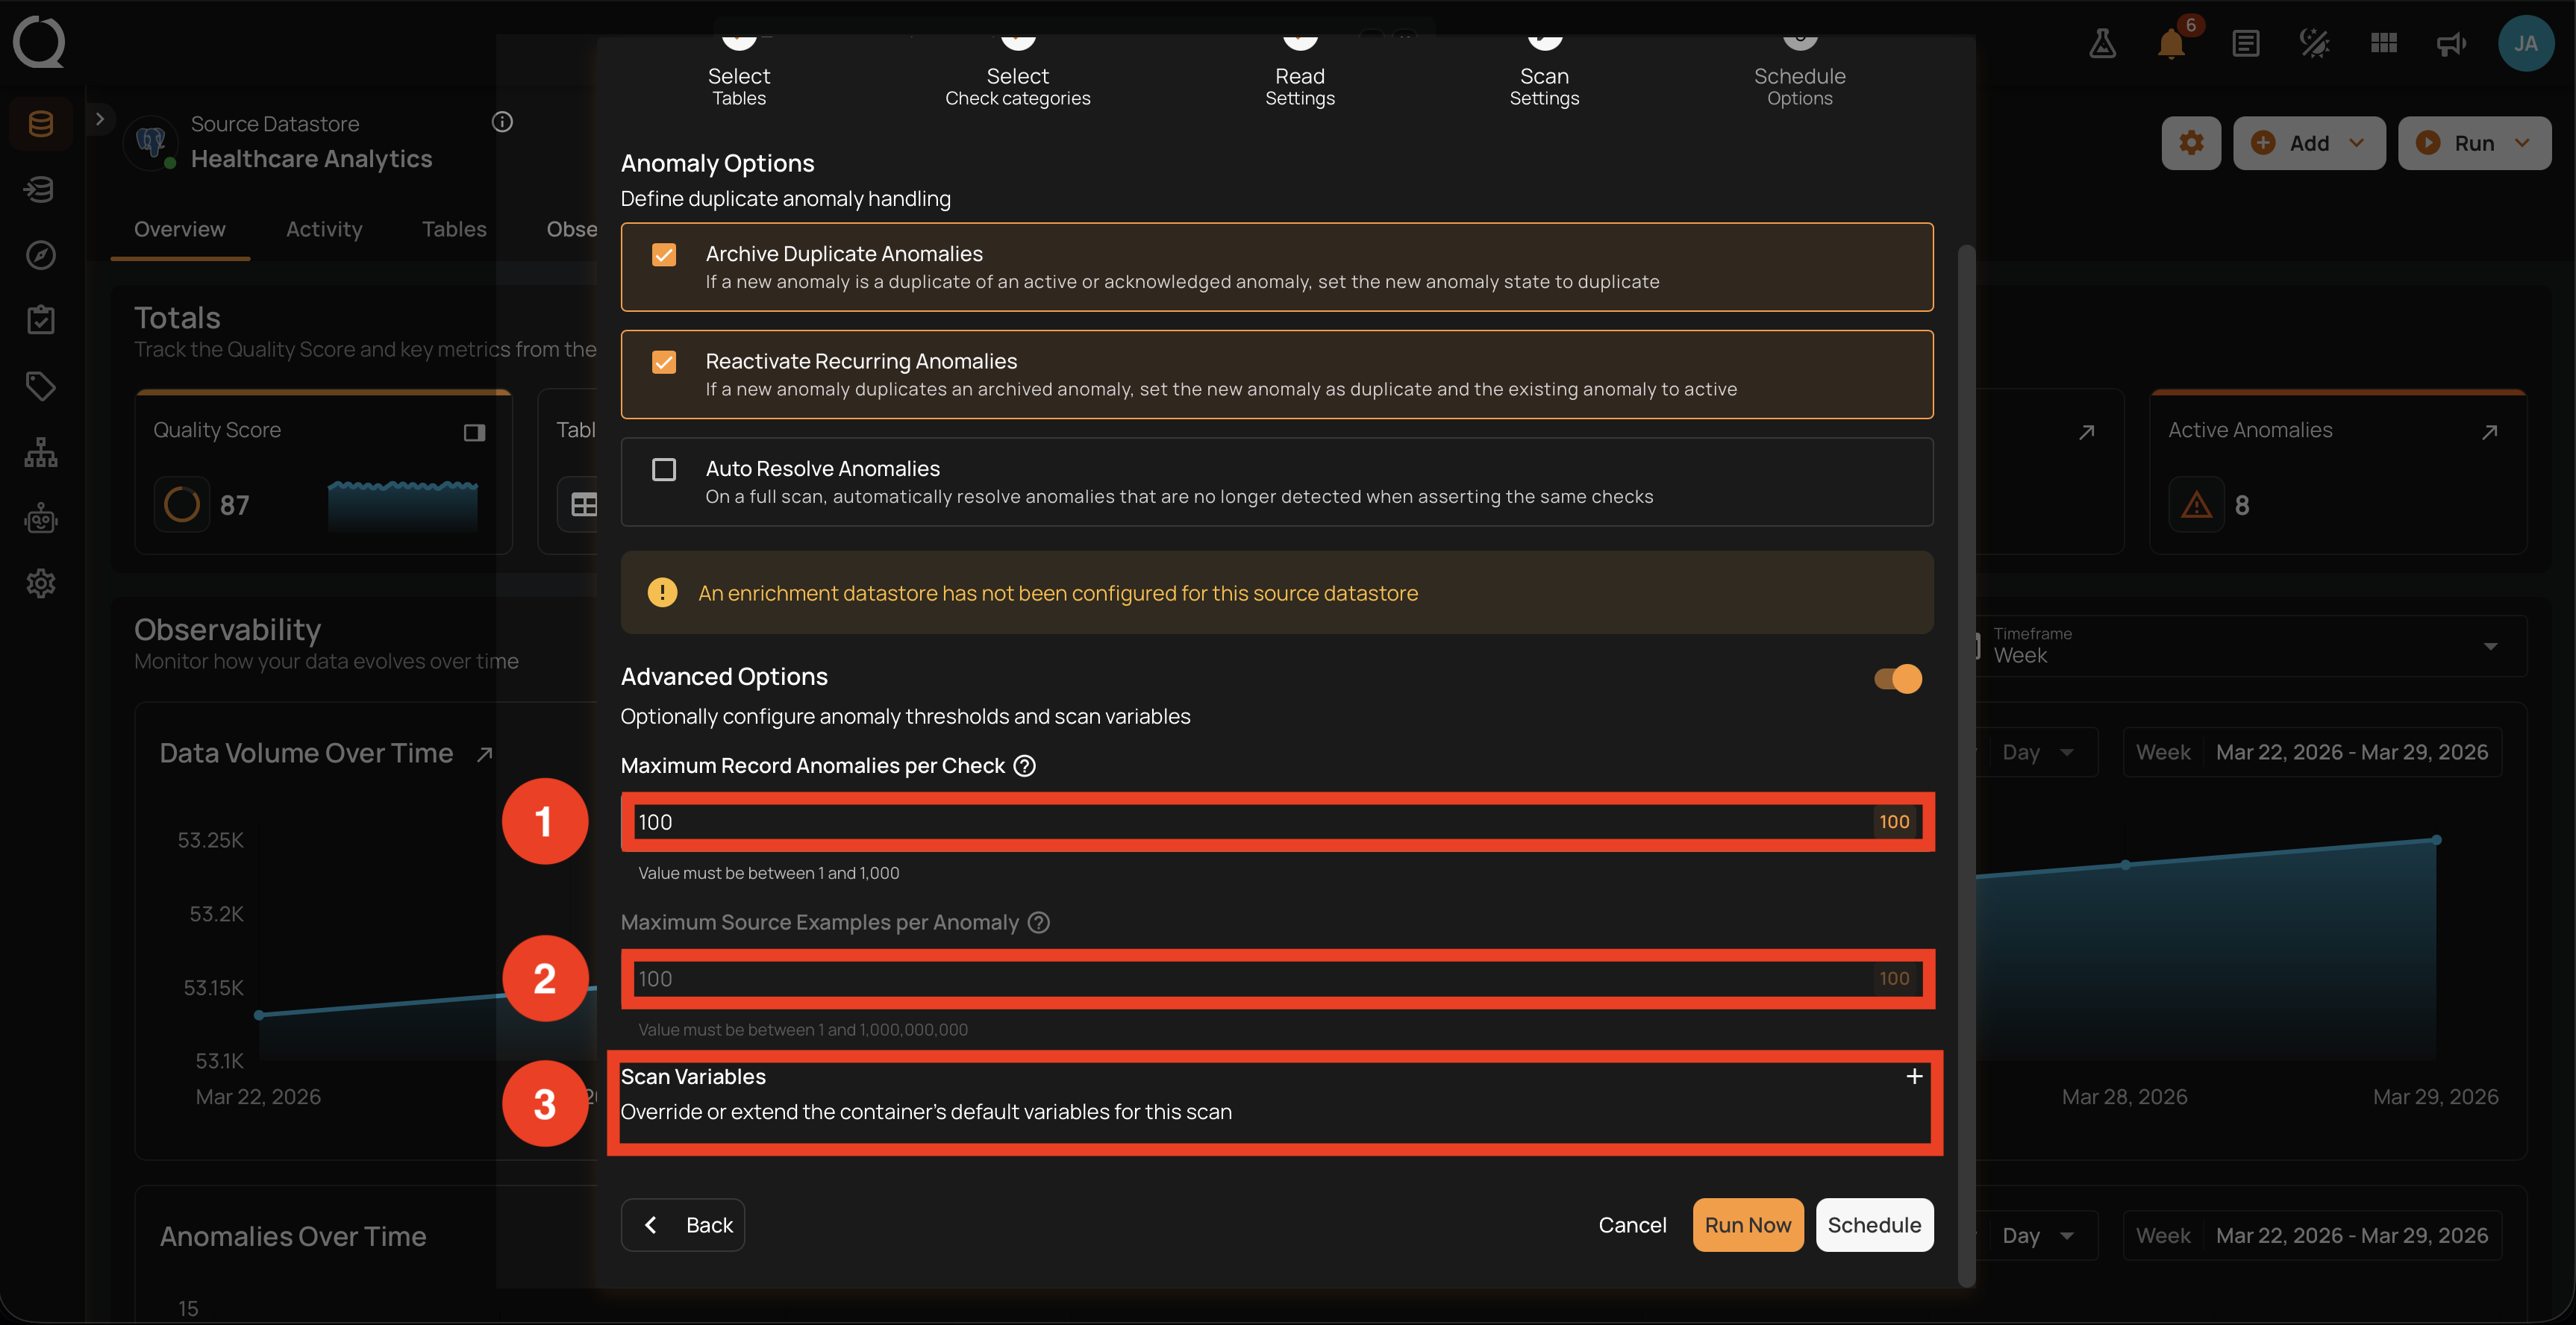Go to Schedule Options step
The height and width of the screenshot is (1325, 2576).
[x=1800, y=72]
